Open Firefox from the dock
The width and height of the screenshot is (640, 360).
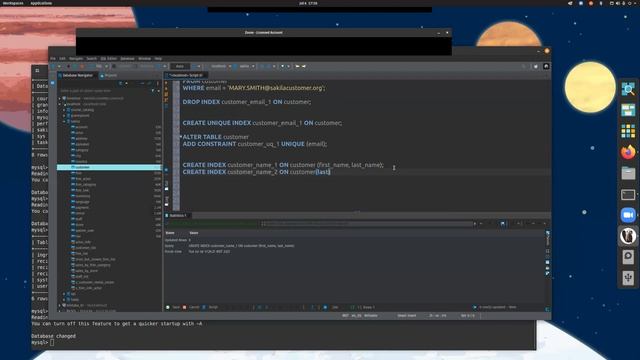tap(628, 152)
